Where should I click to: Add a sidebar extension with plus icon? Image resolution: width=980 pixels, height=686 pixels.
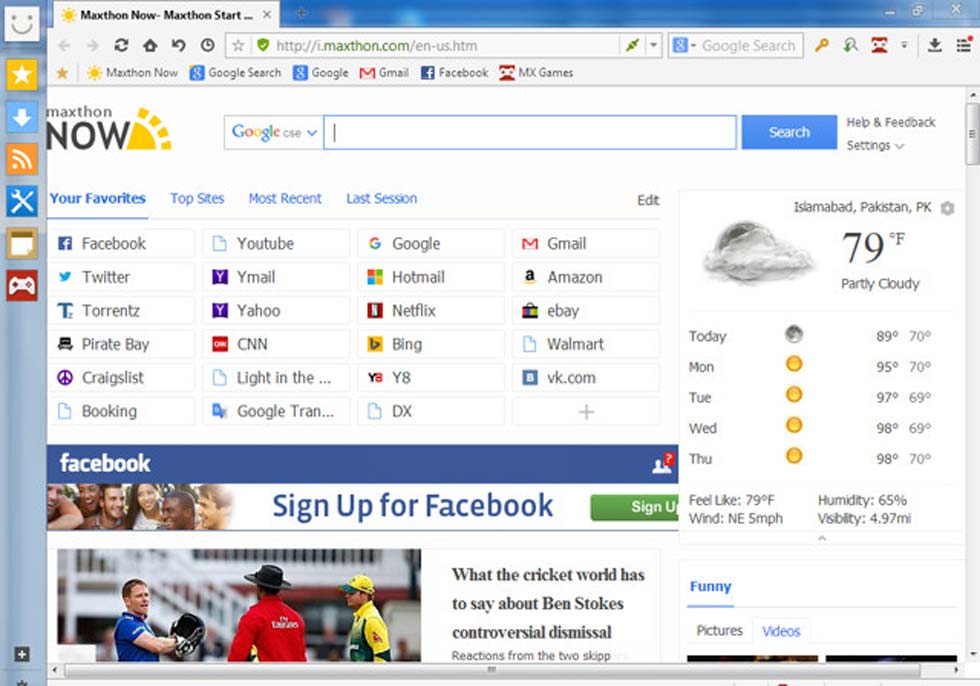click(x=22, y=654)
